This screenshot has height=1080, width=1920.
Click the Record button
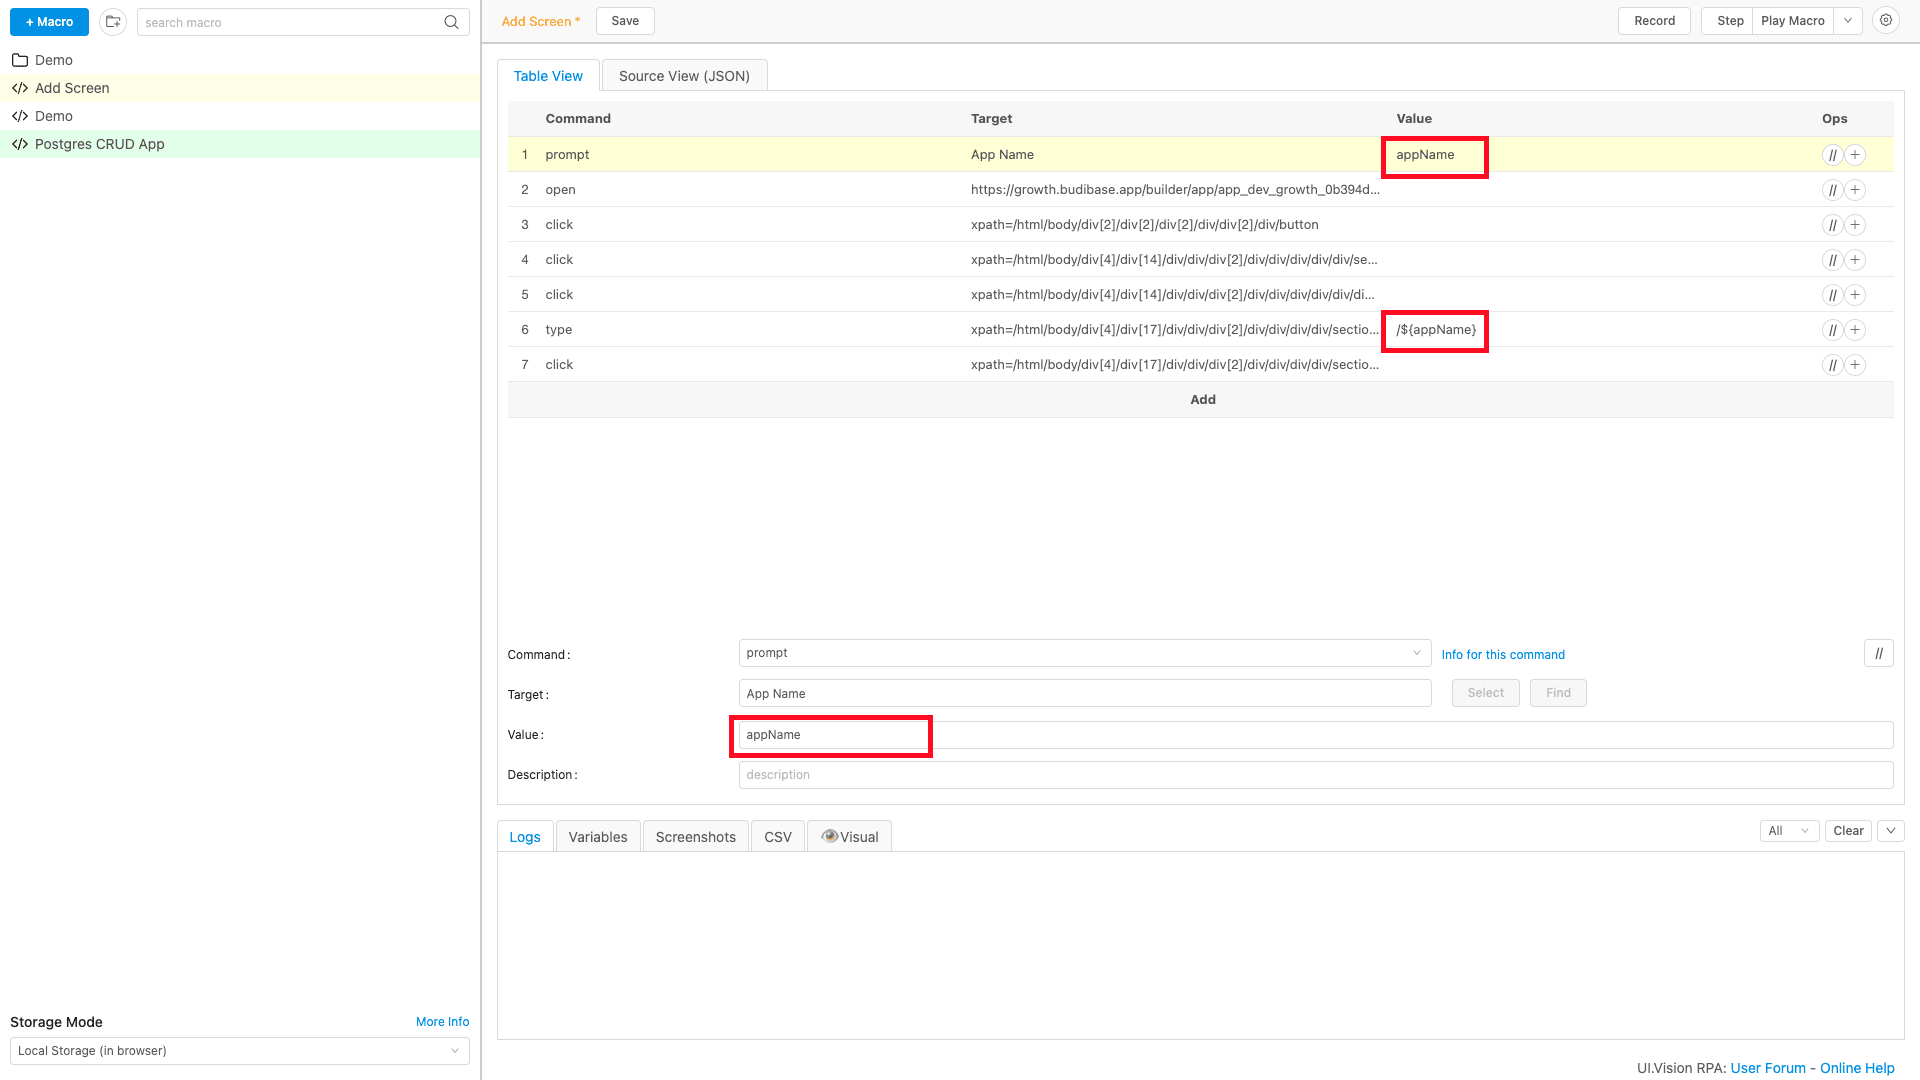[1654, 21]
